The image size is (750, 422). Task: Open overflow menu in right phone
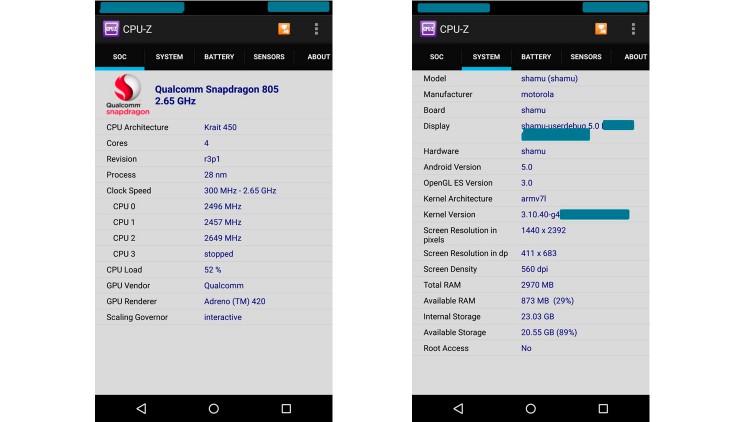633,29
